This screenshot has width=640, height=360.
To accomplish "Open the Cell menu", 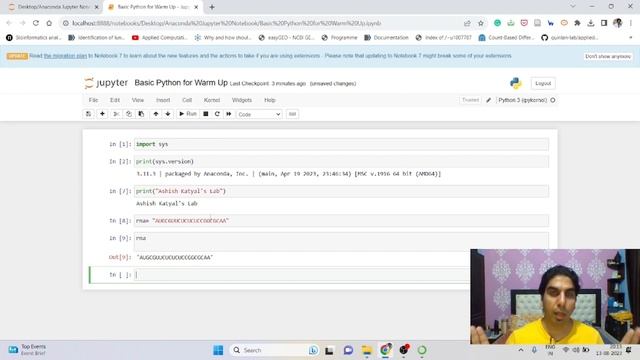I will [187, 100].
